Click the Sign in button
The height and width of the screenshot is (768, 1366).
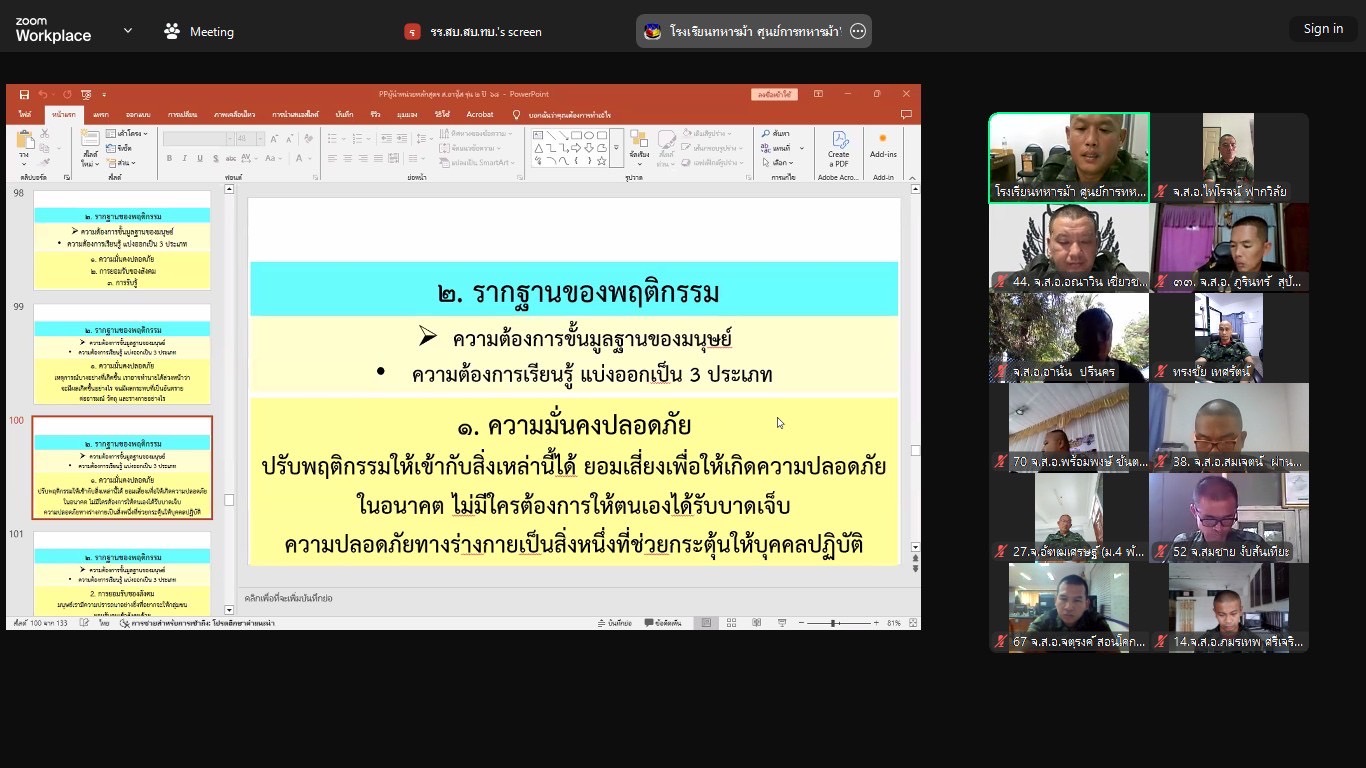(x=1322, y=29)
